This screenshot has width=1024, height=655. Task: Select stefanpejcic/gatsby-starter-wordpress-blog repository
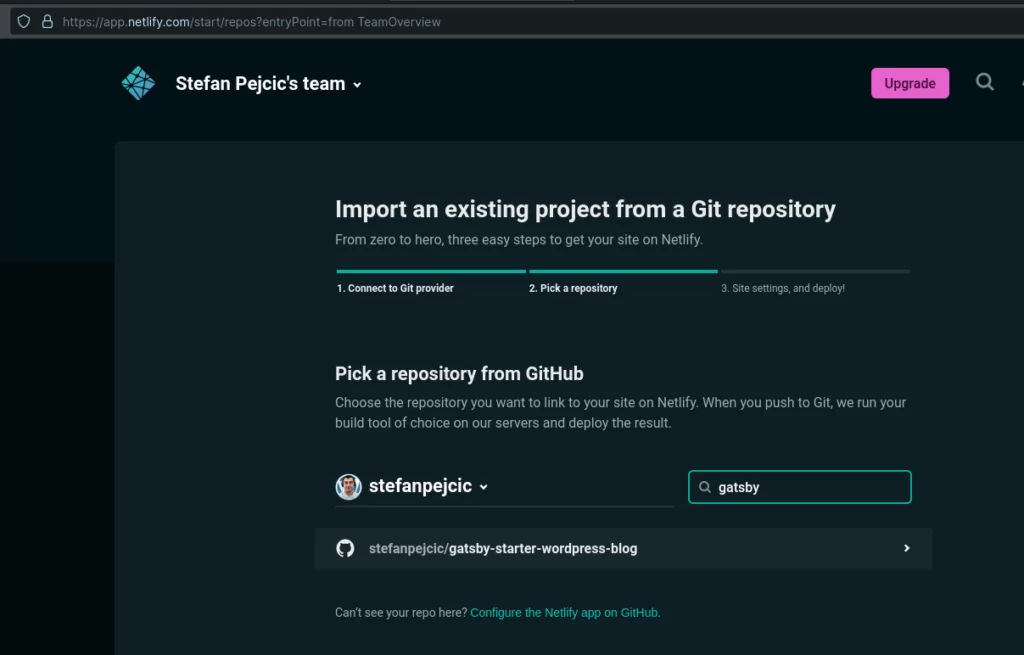[x=623, y=549]
